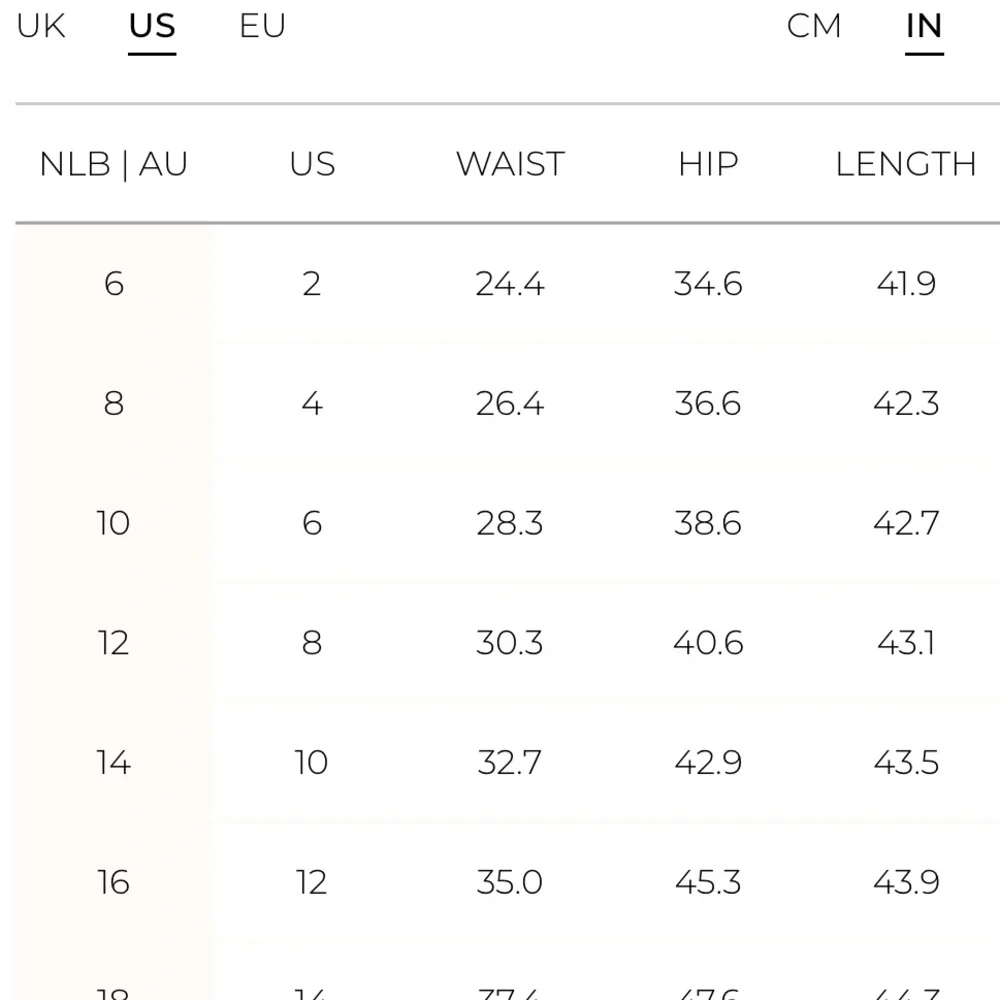Click the 40.6 hip measurement cell
The width and height of the screenshot is (1000, 1000).
(x=708, y=642)
